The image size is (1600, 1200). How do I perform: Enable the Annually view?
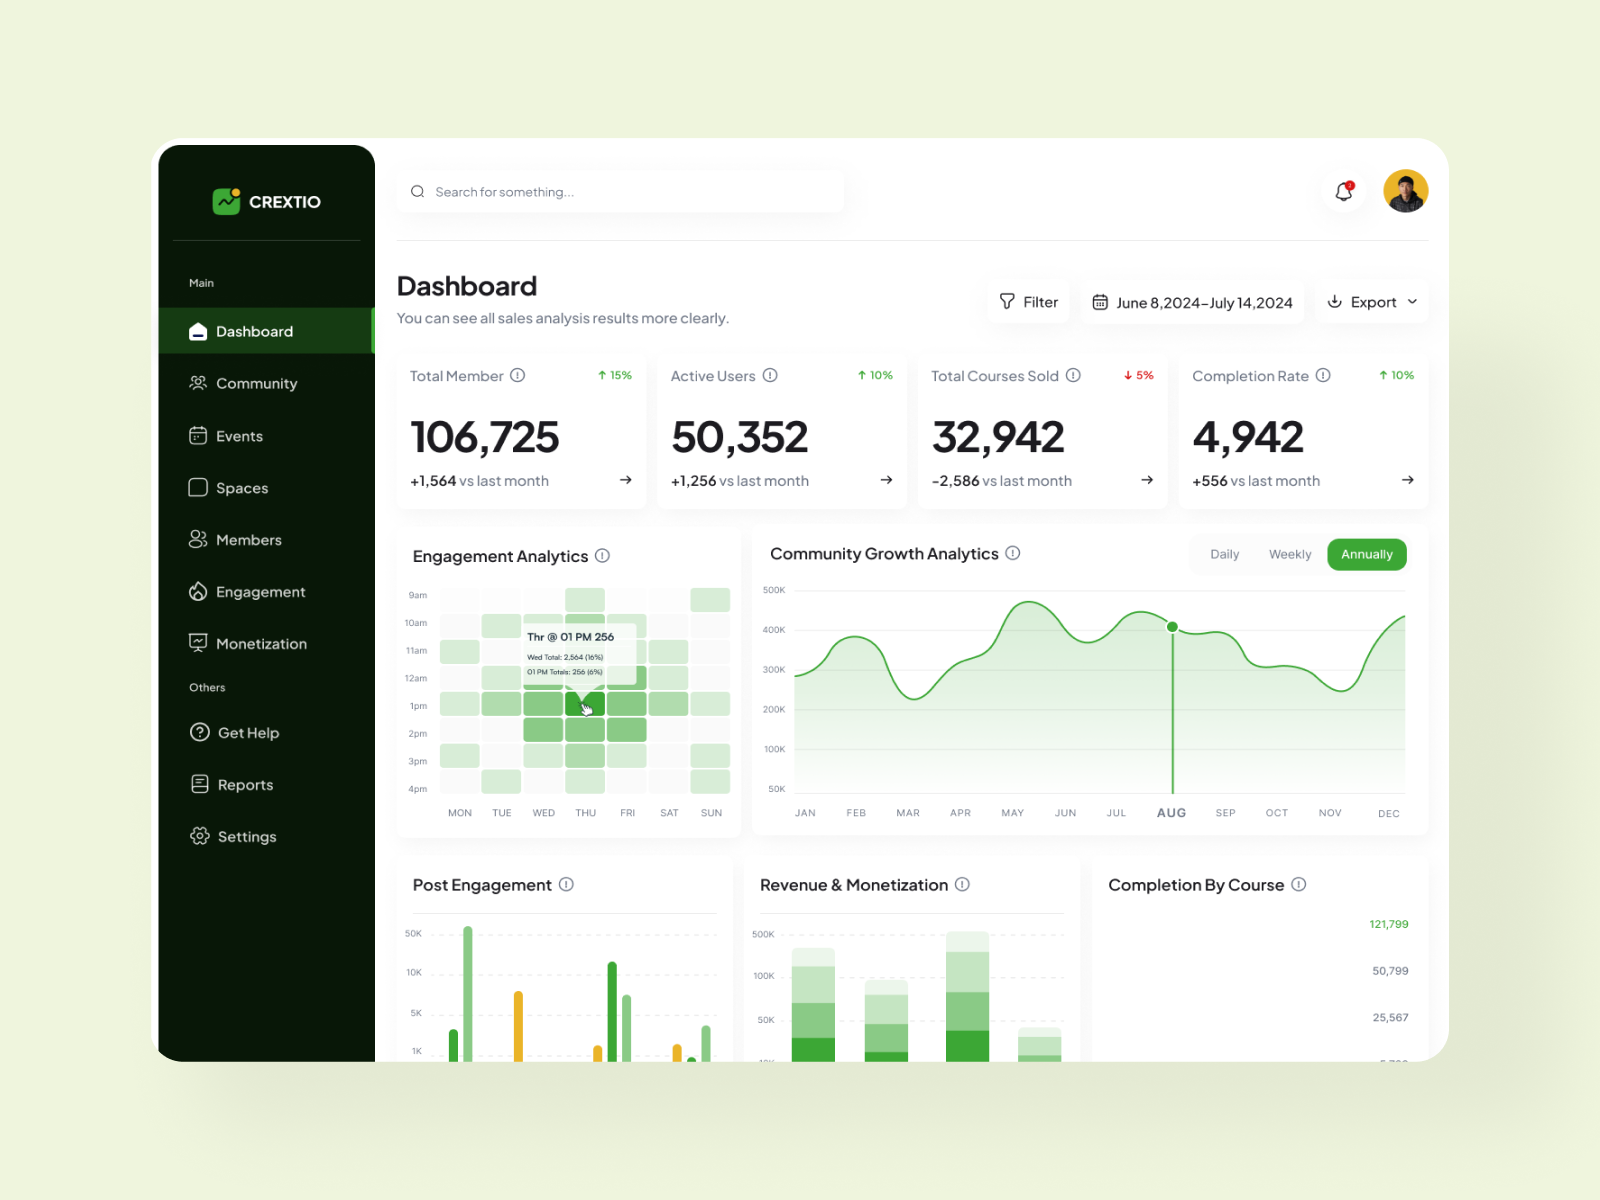point(1366,554)
